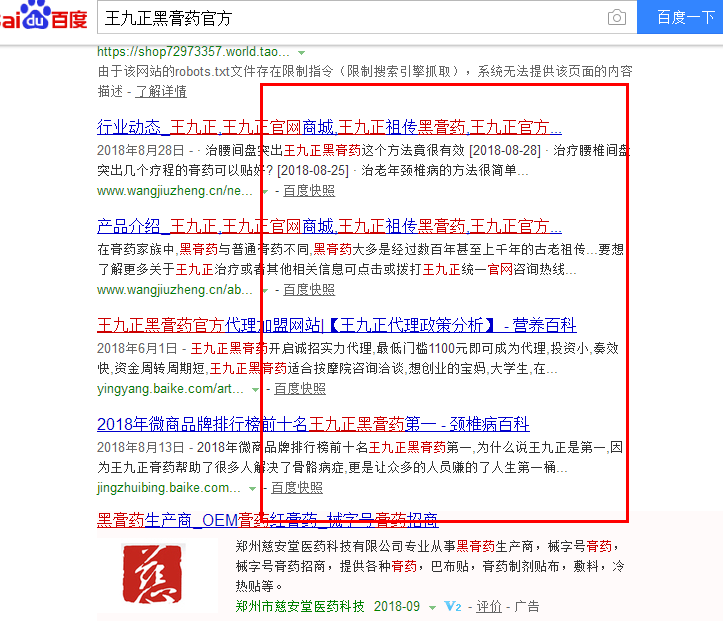The image size is (723, 642).
Task: Open the 黑膏药生产商_OEM膏药 ad title
Action: point(267,520)
